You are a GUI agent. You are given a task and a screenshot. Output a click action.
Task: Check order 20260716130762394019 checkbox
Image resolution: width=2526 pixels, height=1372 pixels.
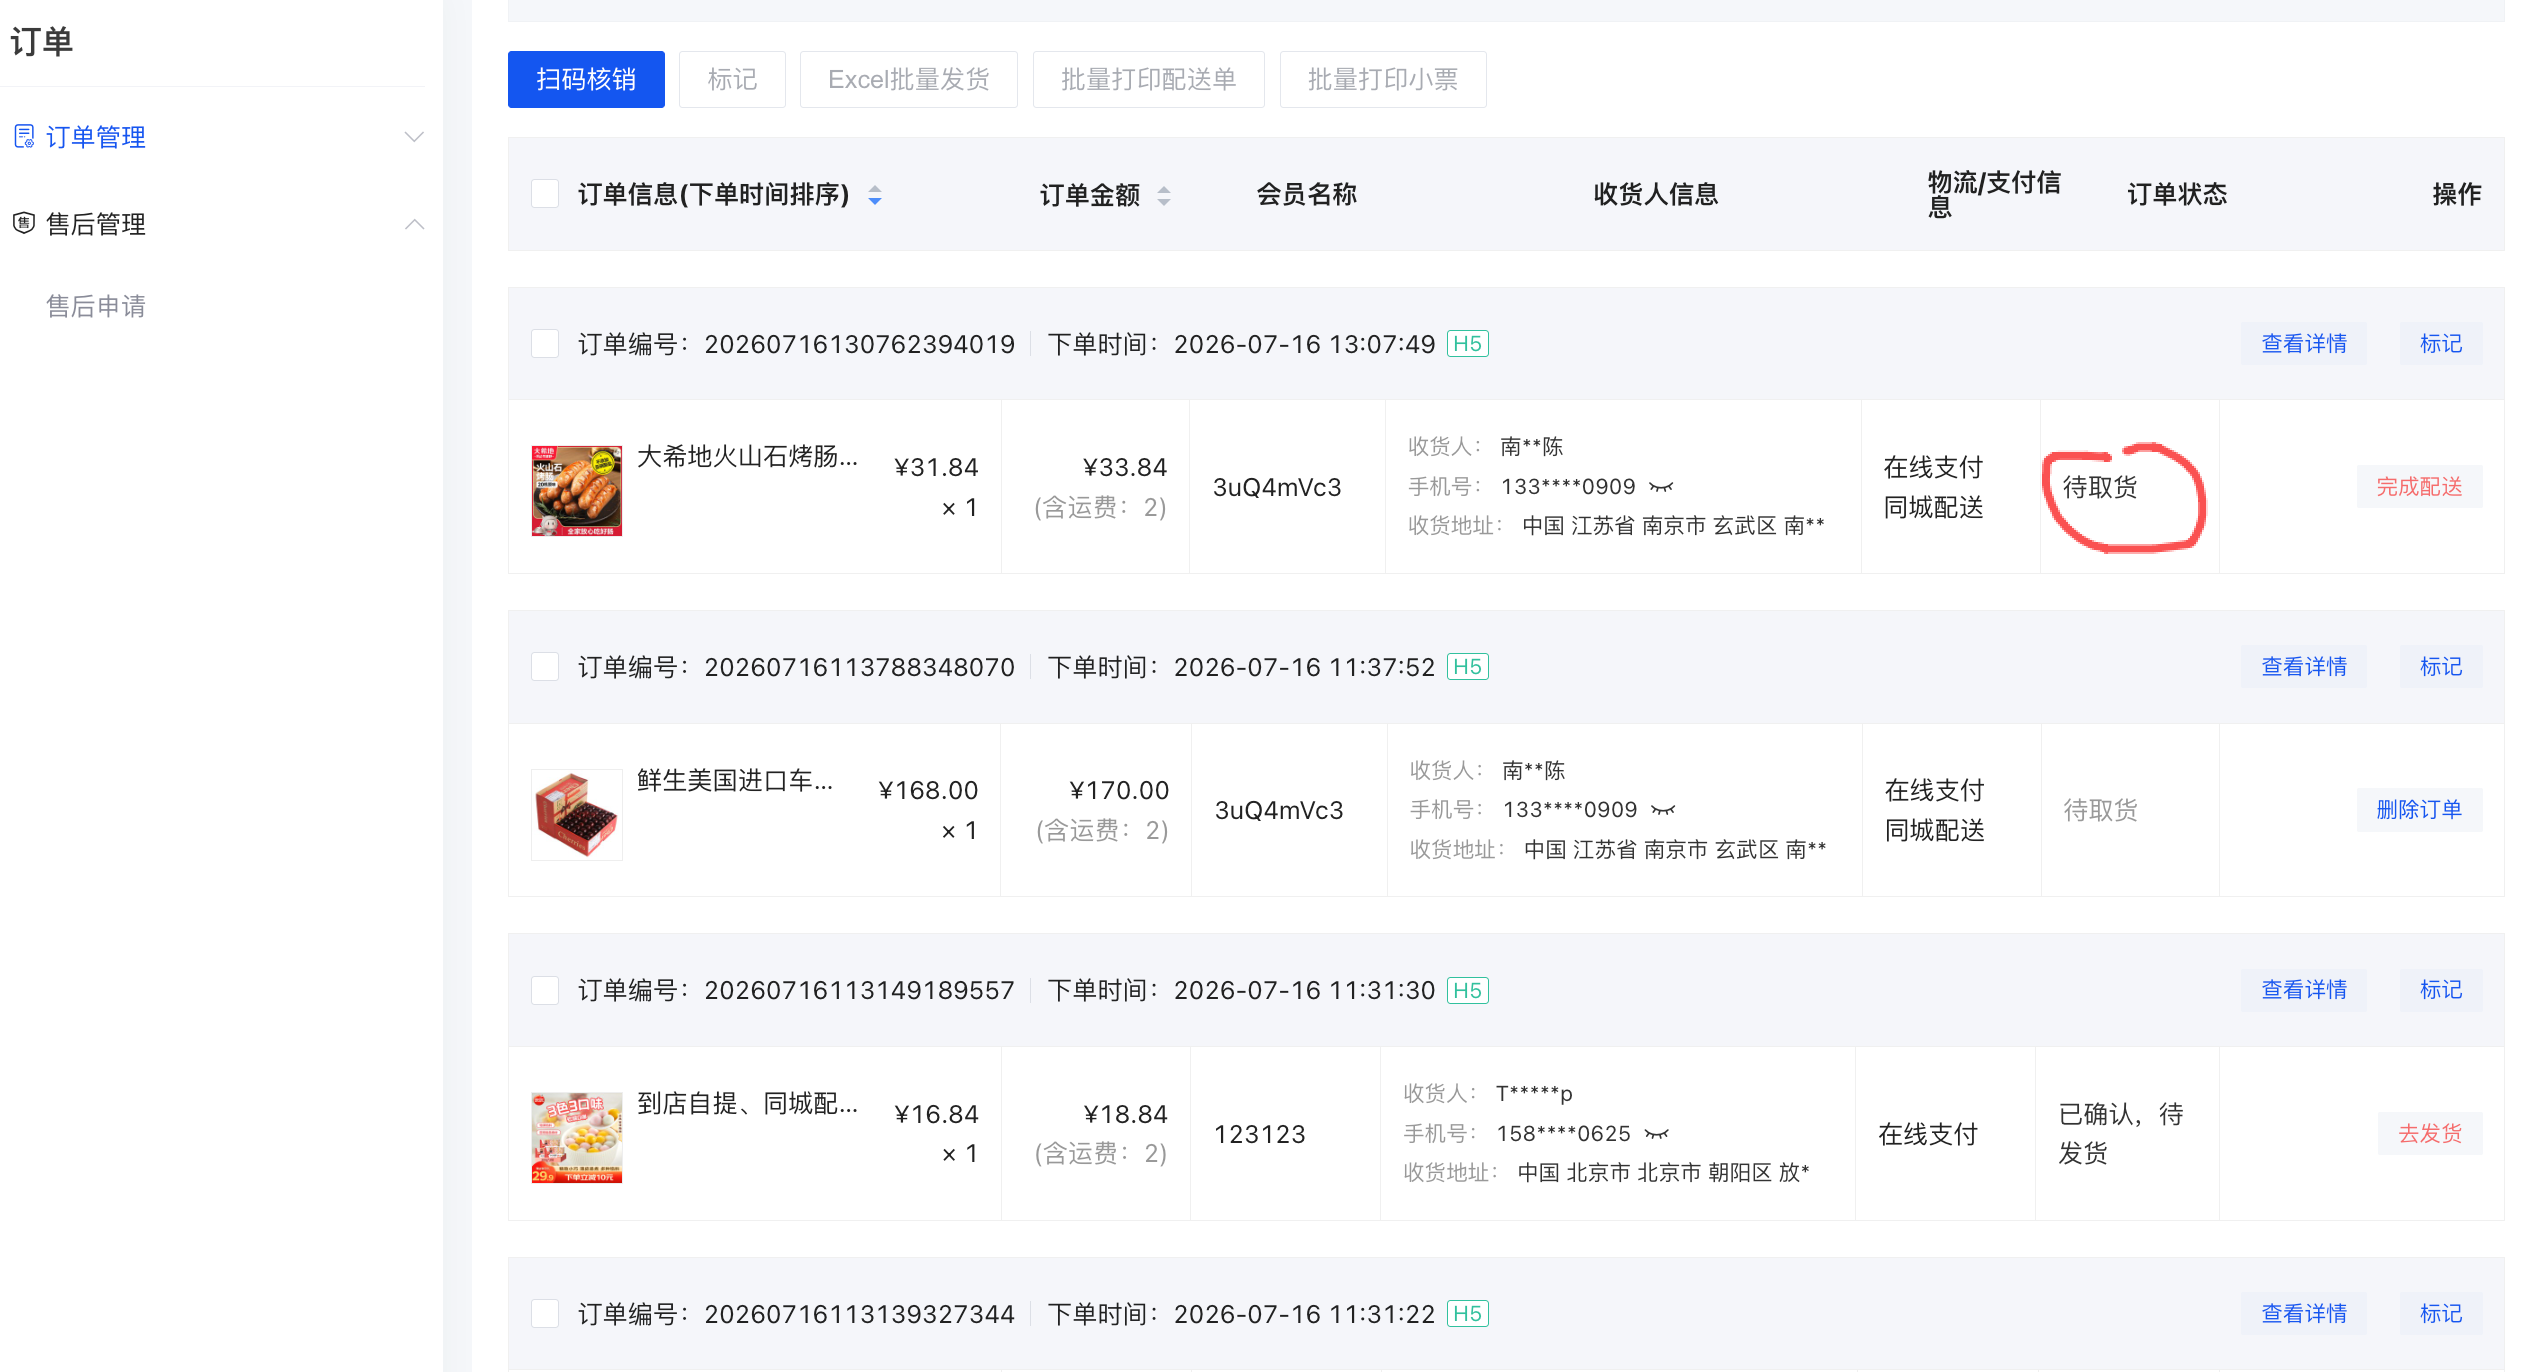[x=545, y=344]
